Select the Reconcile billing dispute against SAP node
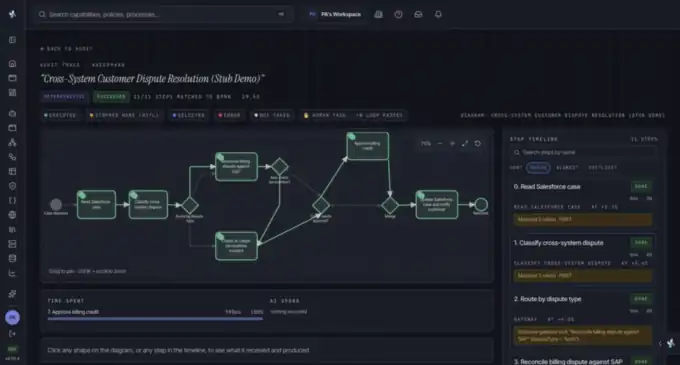 pos(236,167)
